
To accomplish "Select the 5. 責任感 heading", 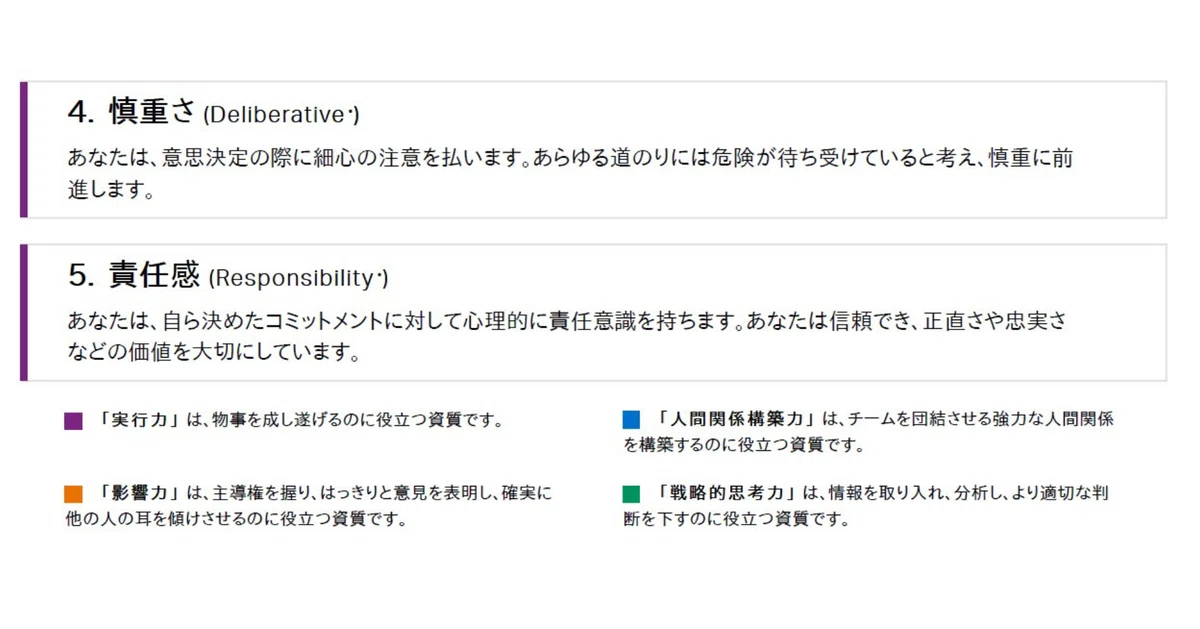I will click(134, 274).
